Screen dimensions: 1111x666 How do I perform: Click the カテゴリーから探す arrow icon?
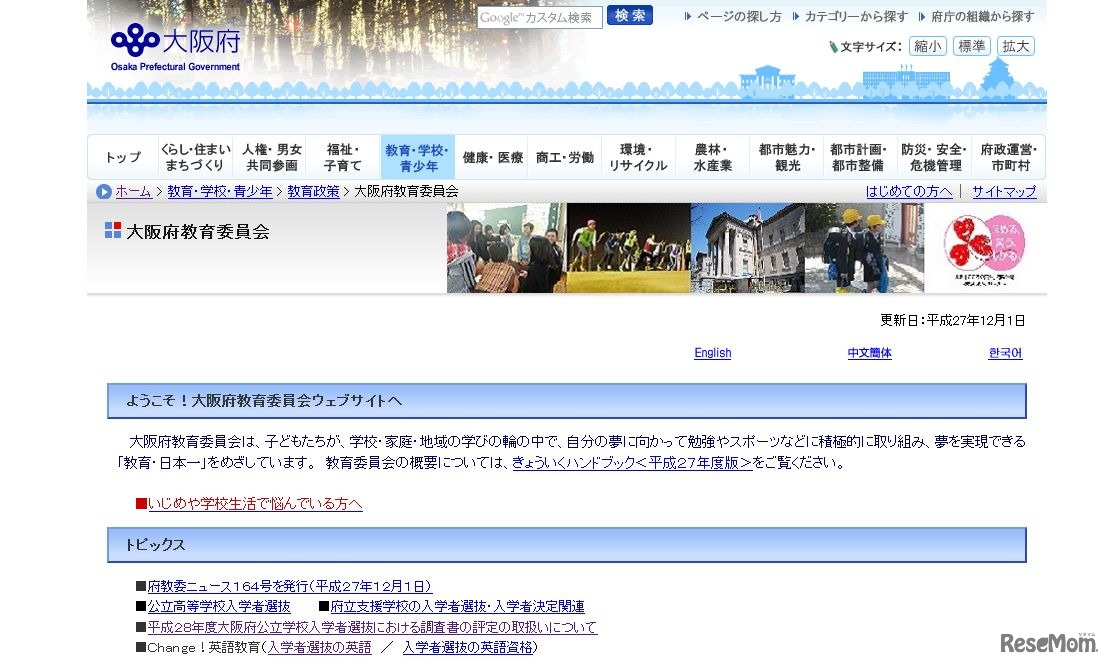[x=796, y=15]
